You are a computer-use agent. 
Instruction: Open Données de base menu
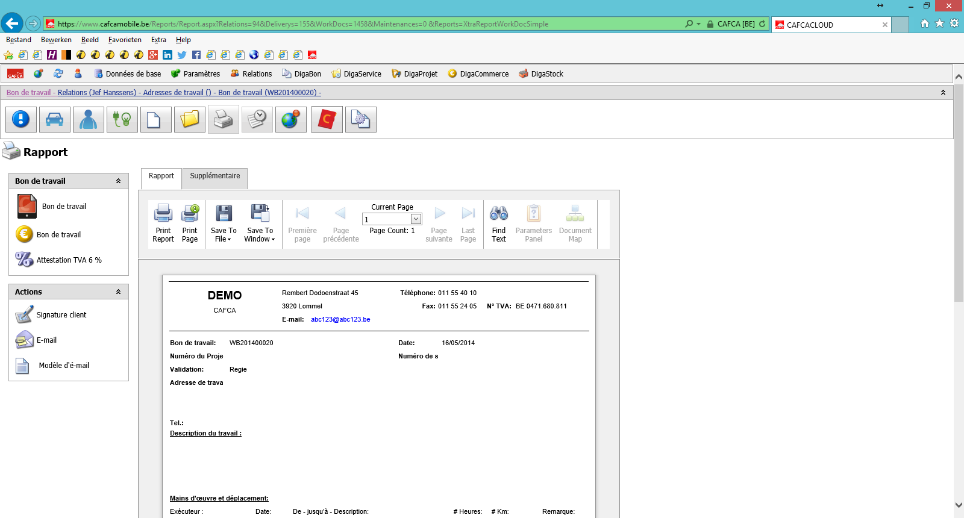click(127, 74)
